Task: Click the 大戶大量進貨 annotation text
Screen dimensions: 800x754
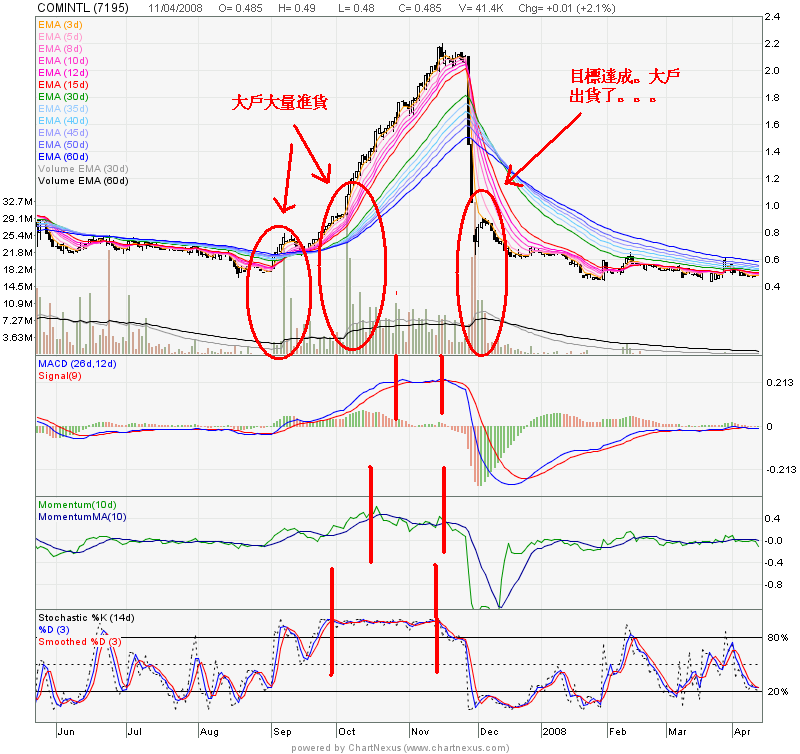Action: pos(279,102)
